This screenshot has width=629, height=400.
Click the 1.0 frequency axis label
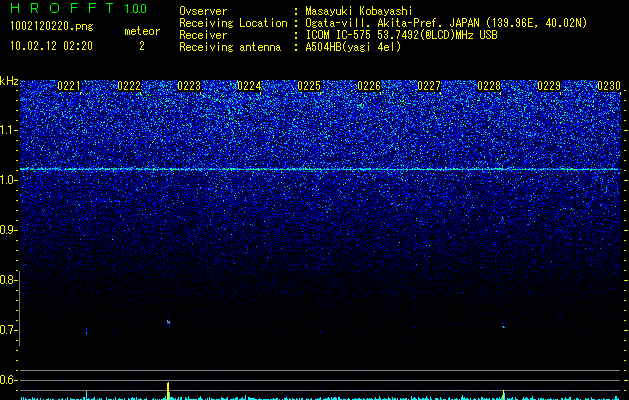click(x=9, y=180)
